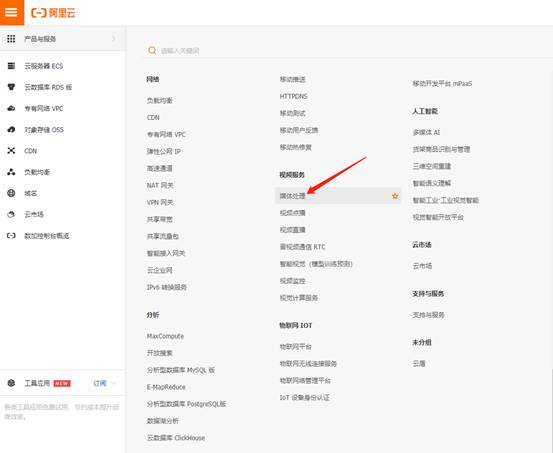Viewport: 553px width, 453px height.
Task: Open 数加控制台概览 sidebar icon
Action: 11,235
